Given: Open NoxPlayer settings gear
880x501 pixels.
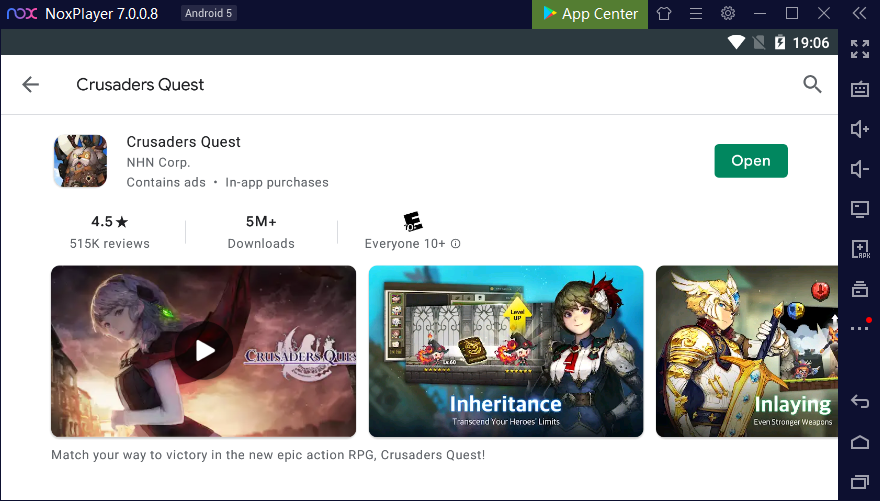Looking at the screenshot, I should pyautogui.click(x=728, y=14).
